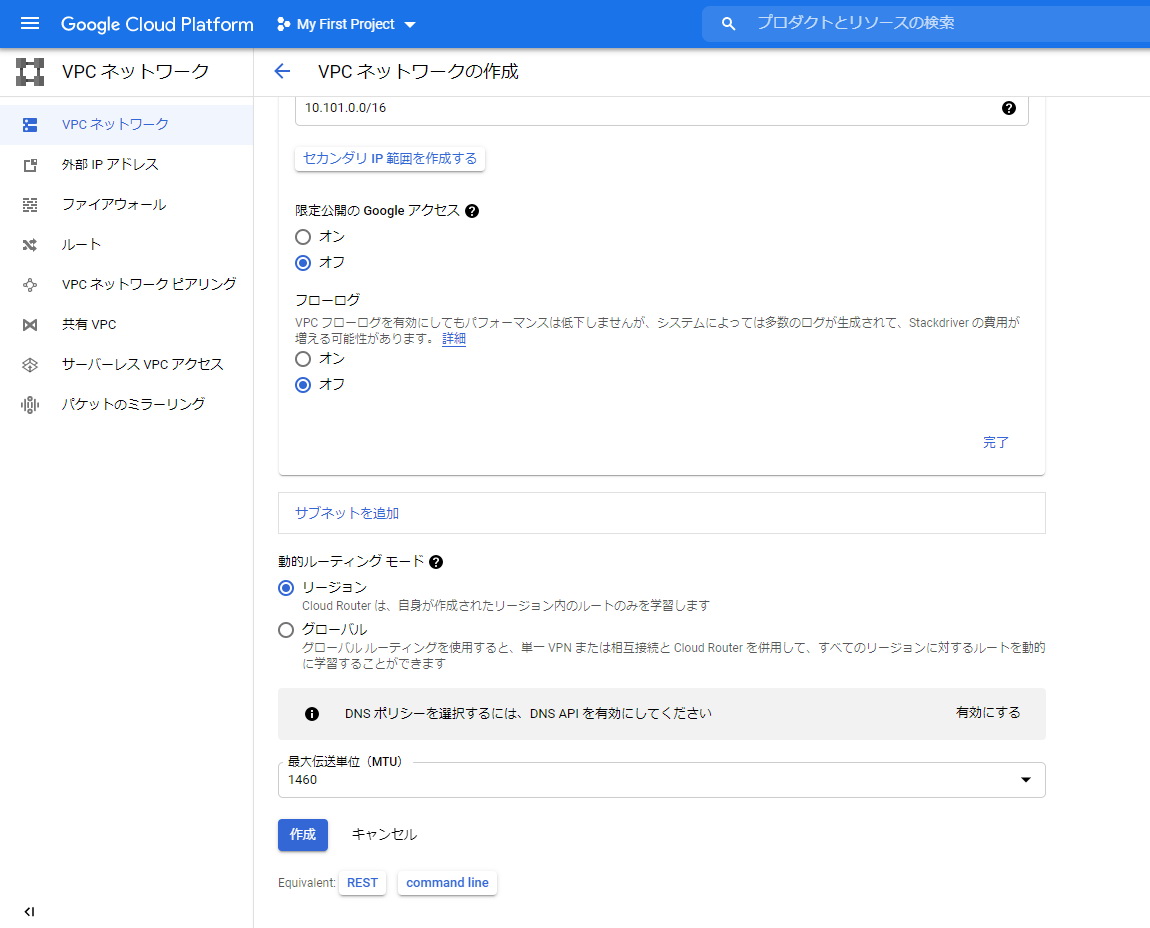
Task: Click 有効にする for DNS API
Action: coord(988,712)
